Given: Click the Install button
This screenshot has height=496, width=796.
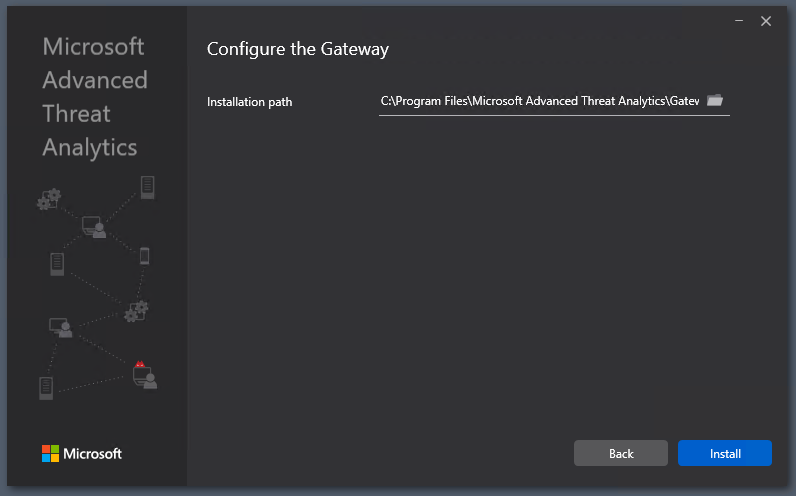Looking at the screenshot, I should point(724,453).
